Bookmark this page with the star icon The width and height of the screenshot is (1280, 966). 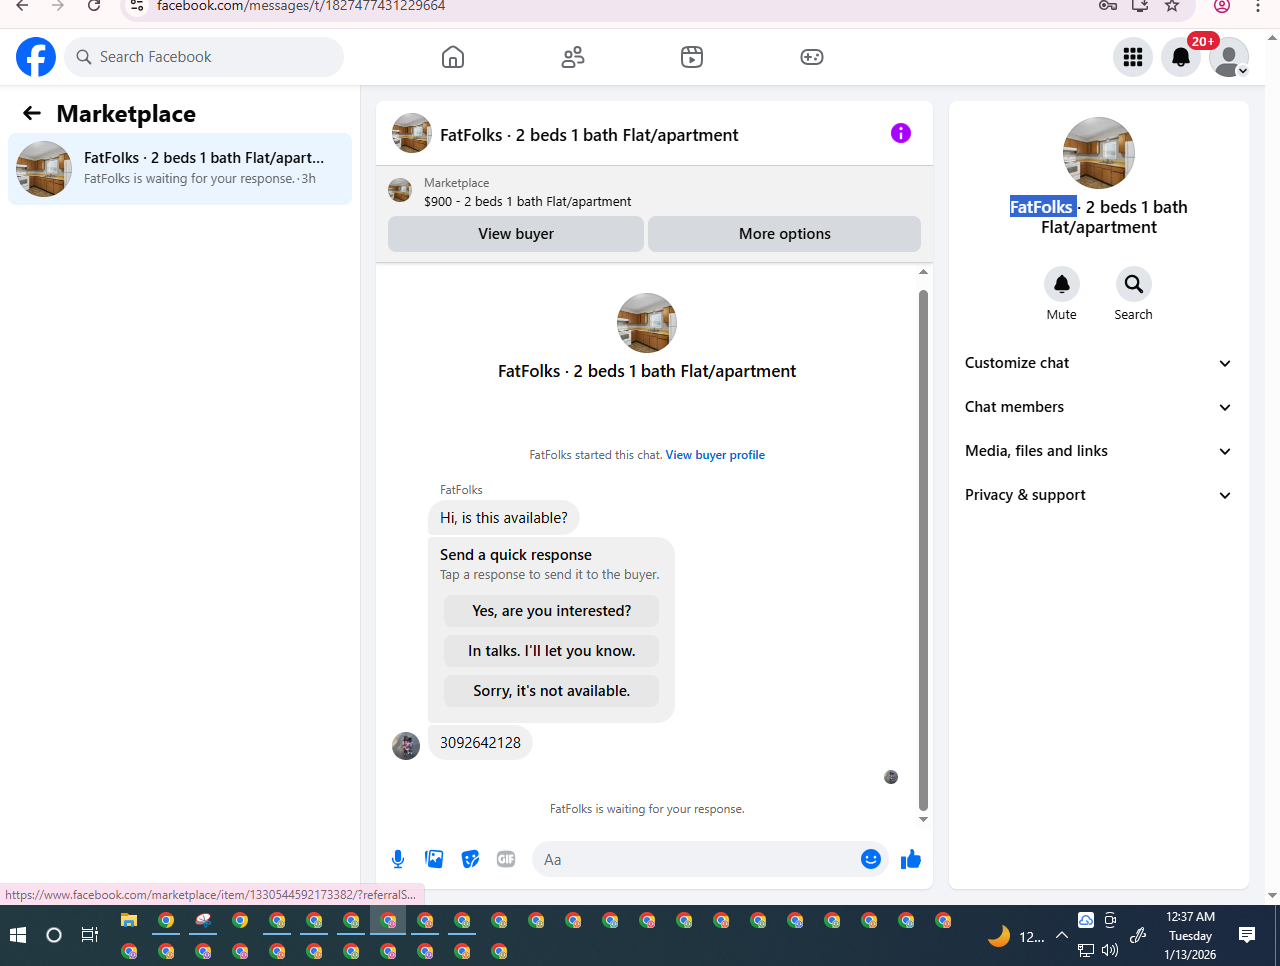click(x=1172, y=6)
